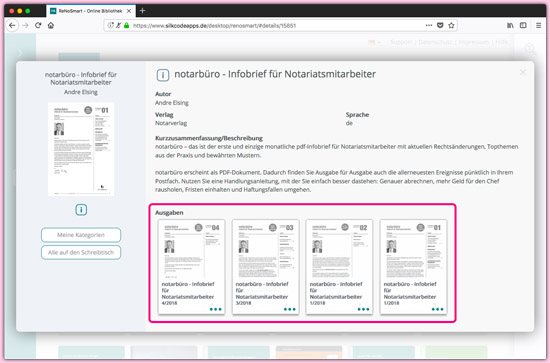Reload the page in the browser
The image size is (550, 363).
38,25
